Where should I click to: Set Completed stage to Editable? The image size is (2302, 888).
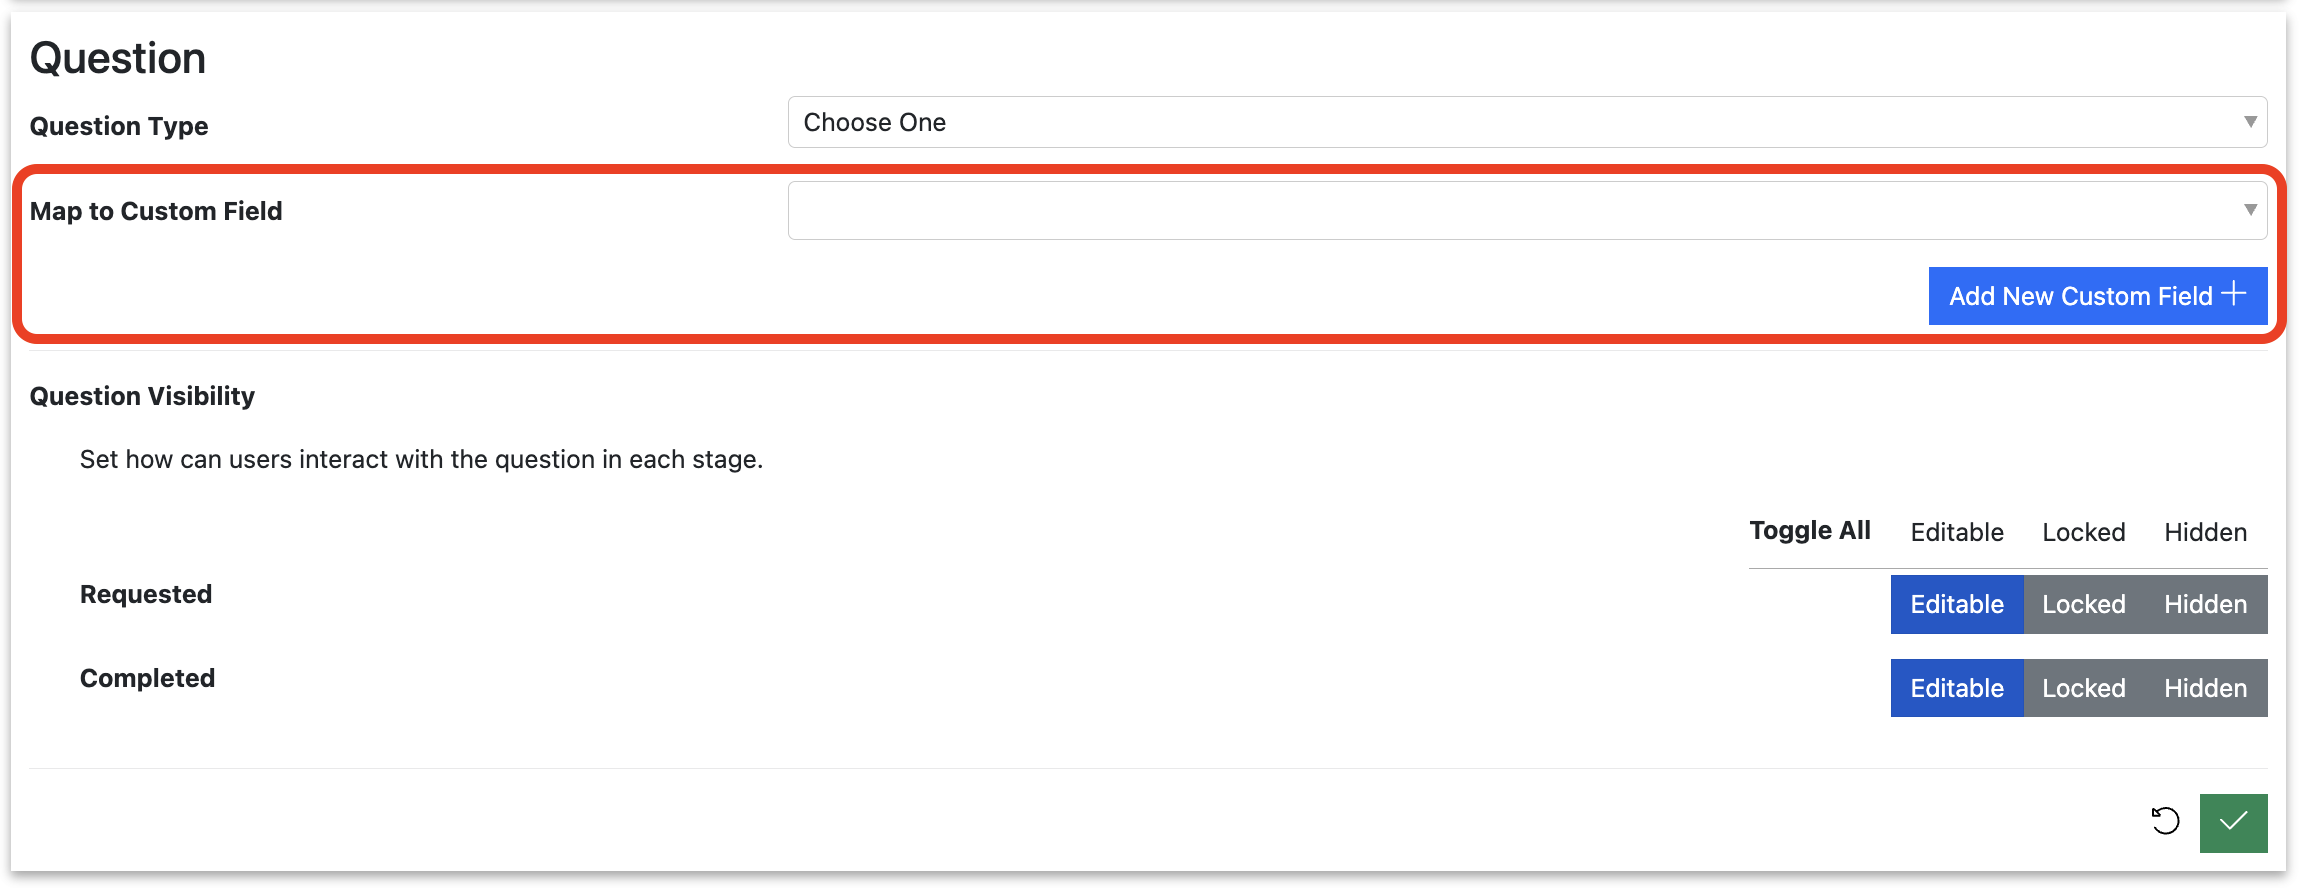(1957, 688)
